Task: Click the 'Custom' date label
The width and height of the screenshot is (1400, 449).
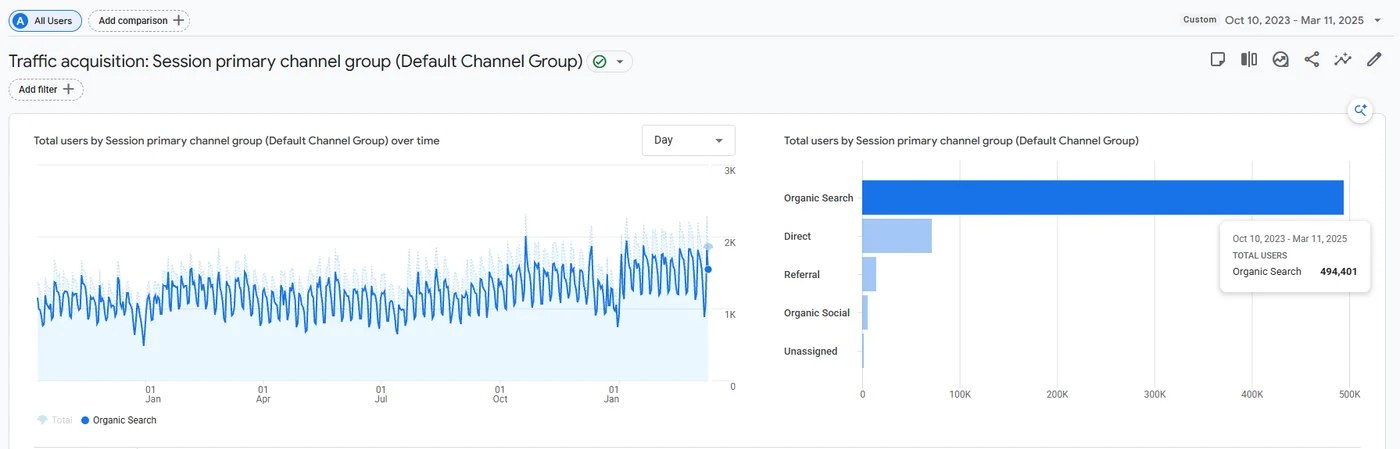Action: [1200, 20]
